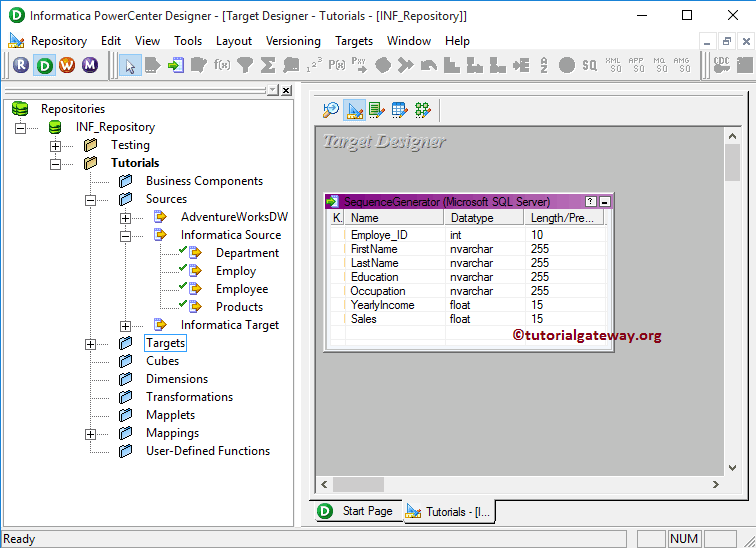
Task: Select the Business Components folder
Action: tap(204, 181)
